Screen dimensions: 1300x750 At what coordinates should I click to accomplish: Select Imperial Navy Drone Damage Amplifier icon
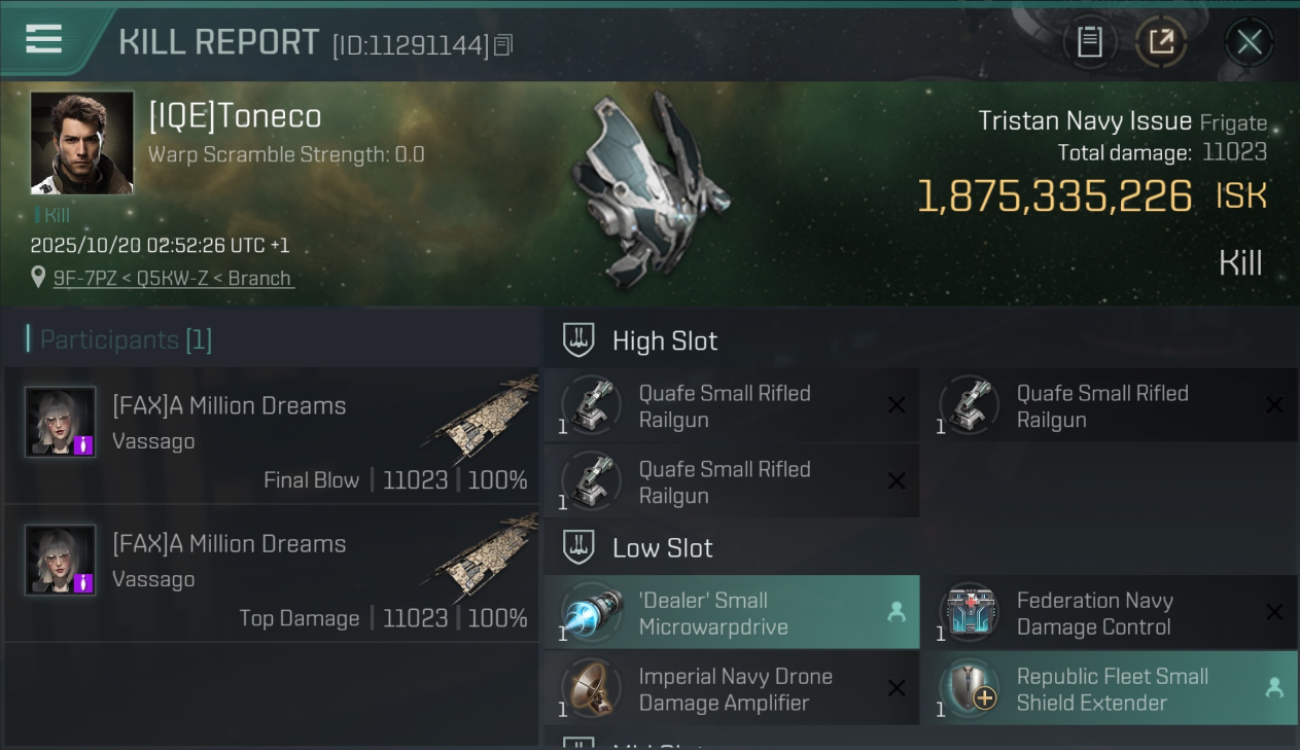(x=592, y=689)
